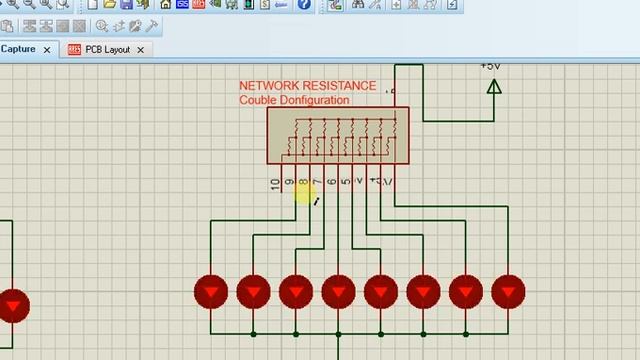Click the blue Help question mark icon
The height and width of the screenshot is (360, 640).
[304, 4]
